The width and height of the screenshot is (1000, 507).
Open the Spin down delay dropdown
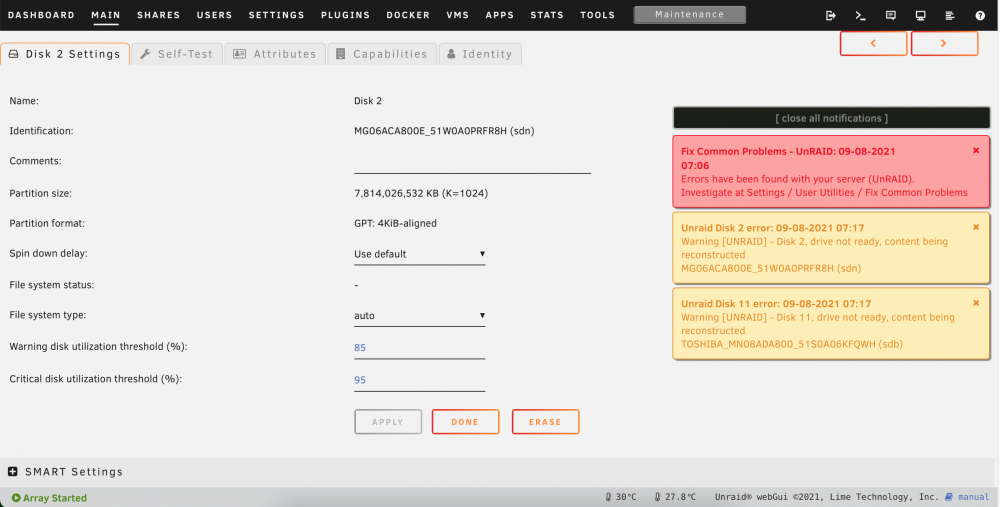click(419, 254)
